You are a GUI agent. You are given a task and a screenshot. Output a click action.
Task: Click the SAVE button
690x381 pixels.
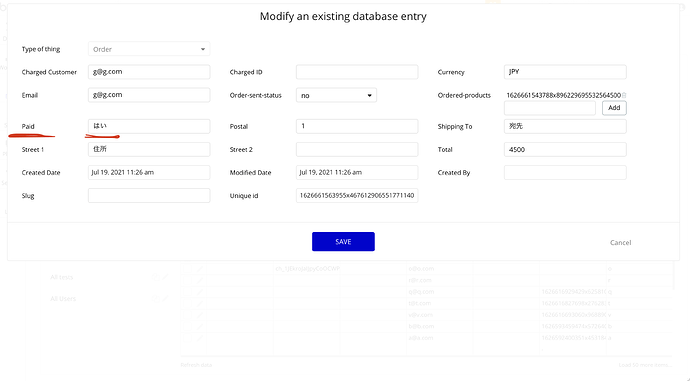(343, 242)
